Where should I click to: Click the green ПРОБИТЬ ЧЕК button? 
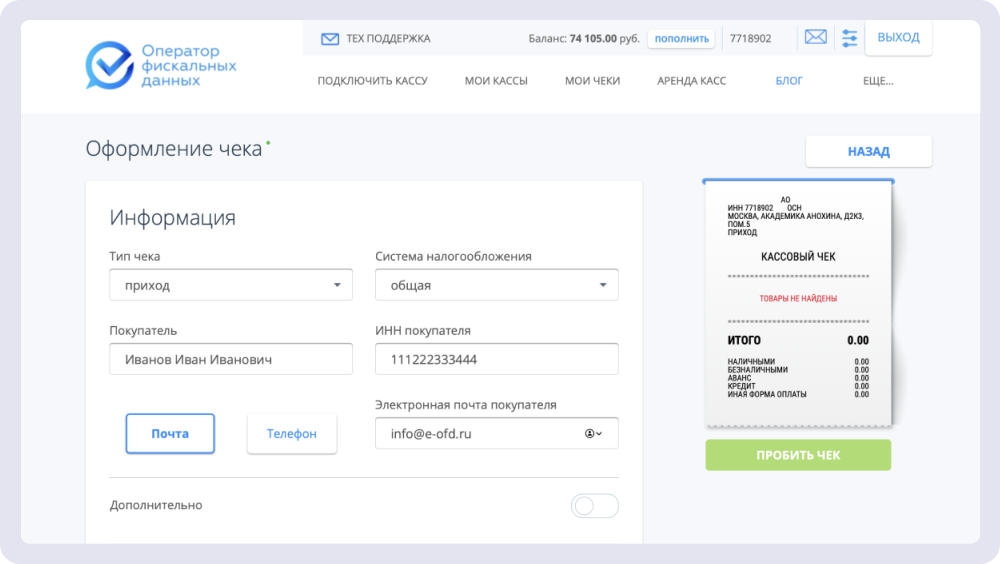click(x=798, y=455)
